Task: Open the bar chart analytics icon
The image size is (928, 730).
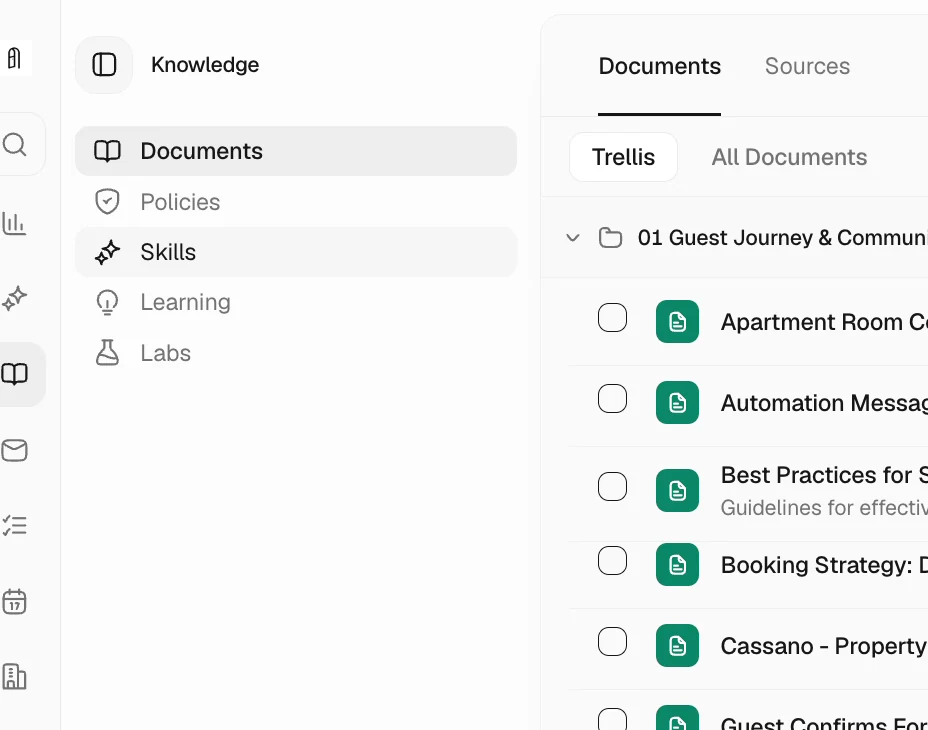Action: (14, 223)
